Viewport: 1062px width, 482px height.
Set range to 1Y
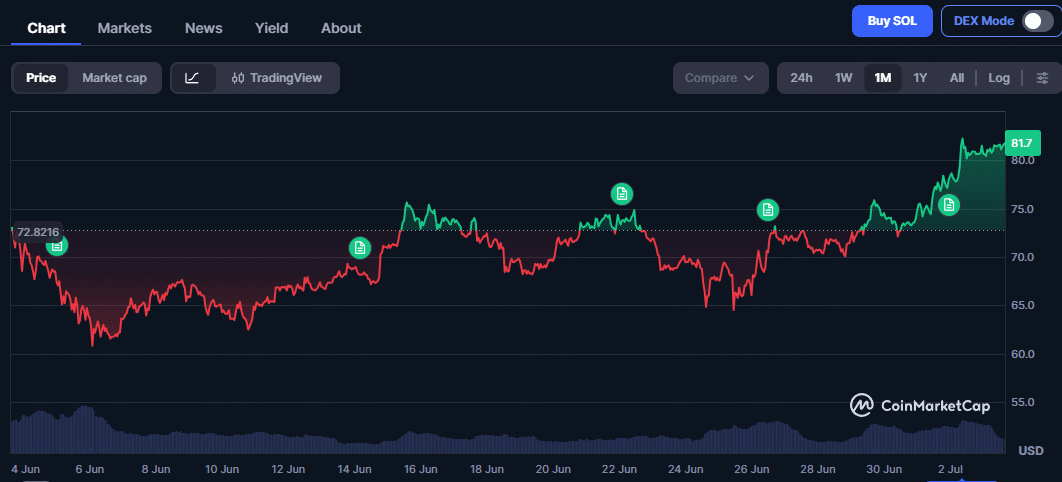[920, 78]
